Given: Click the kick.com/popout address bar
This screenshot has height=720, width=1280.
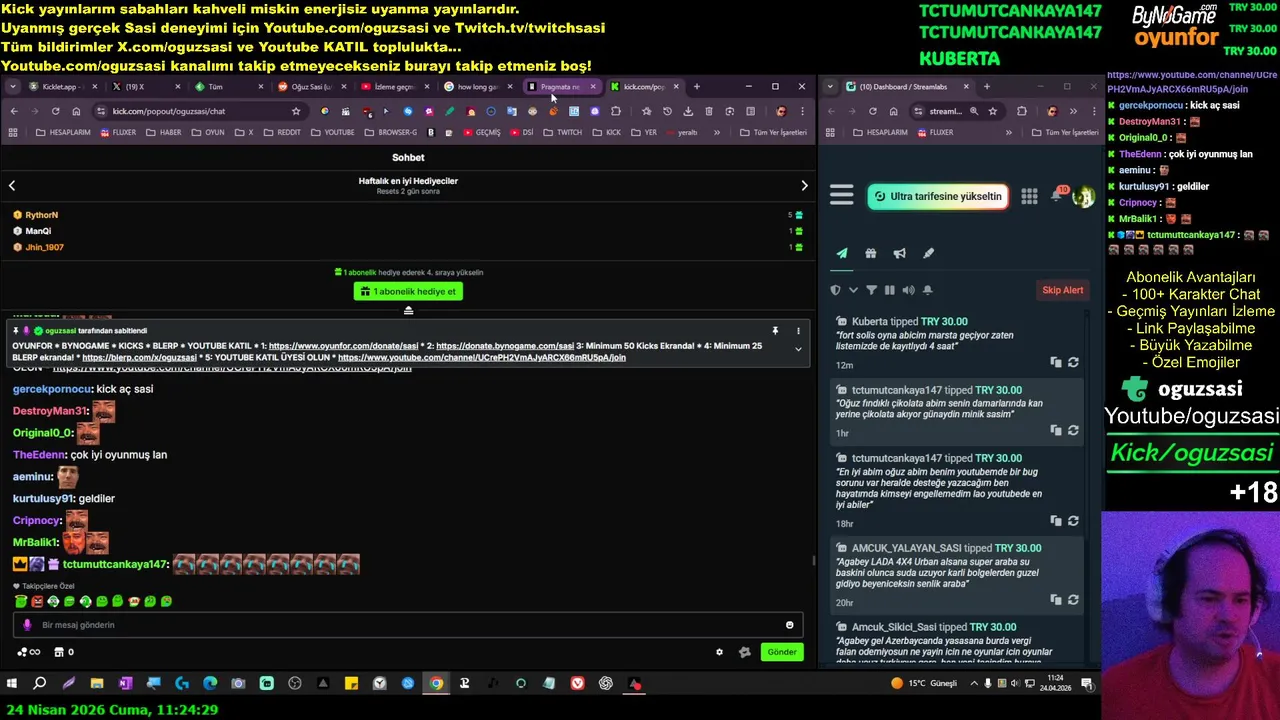Looking at the screenshot, I should pyautogui.click(x=200, y=111).
